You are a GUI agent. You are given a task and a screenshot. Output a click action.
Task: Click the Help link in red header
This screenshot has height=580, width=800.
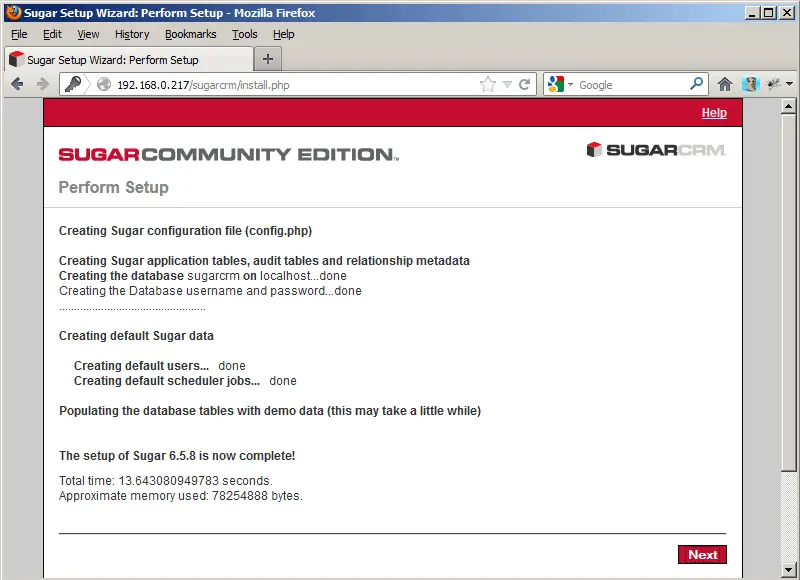pyautogui.click(x=714, y=113)
